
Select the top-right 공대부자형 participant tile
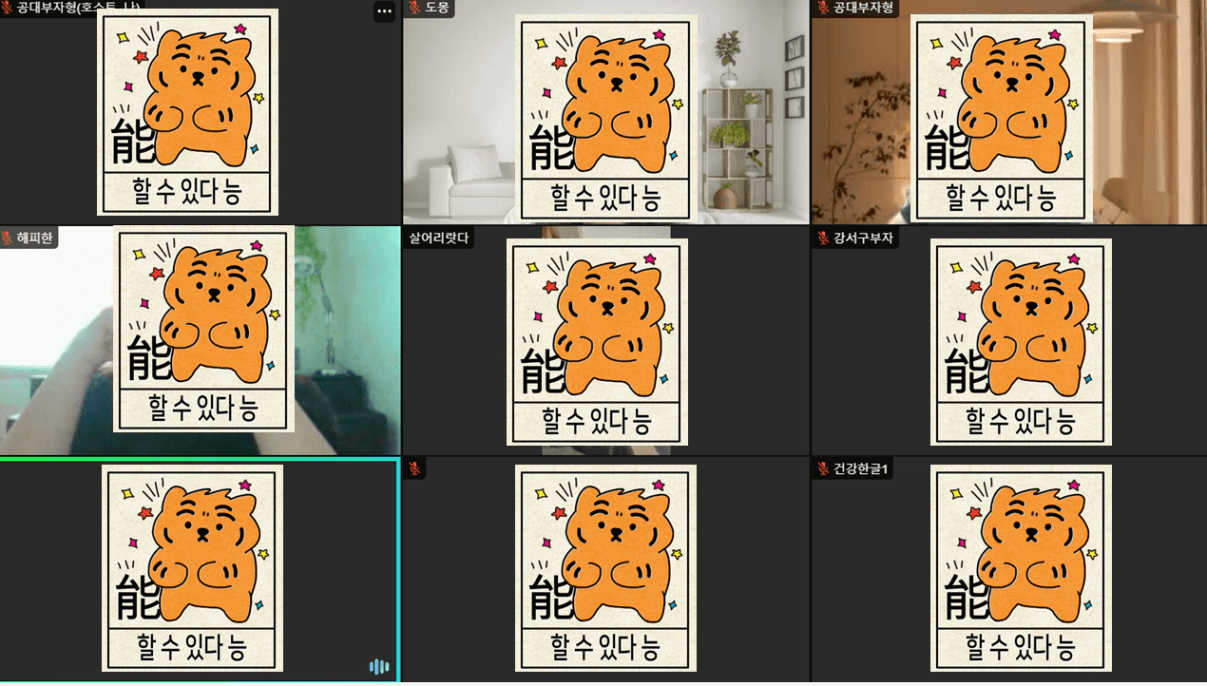1009,112
